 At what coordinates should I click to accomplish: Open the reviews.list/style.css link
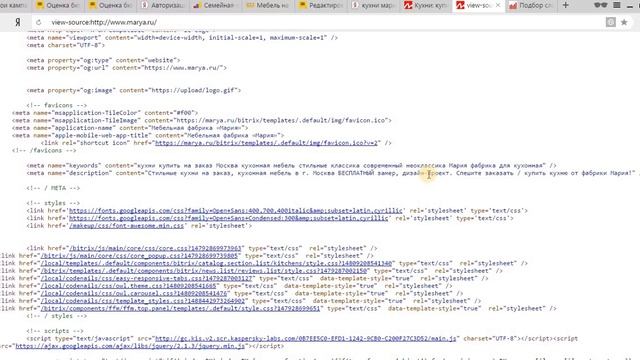tap(204, 271)
